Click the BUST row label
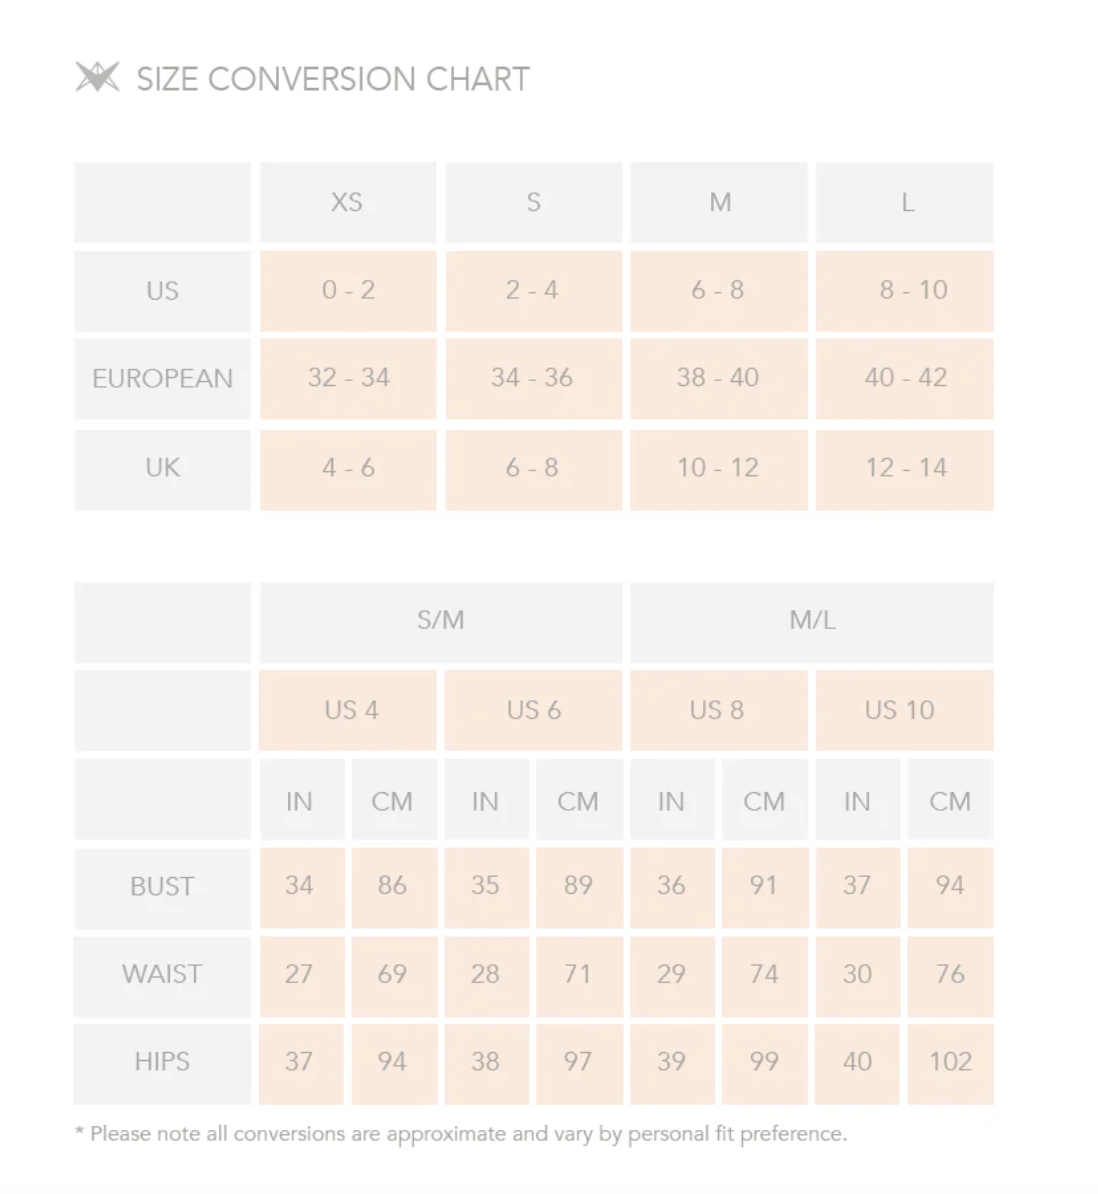Image resolution: width=1098 pixels, height=1194 pixels. coord(162,887)
